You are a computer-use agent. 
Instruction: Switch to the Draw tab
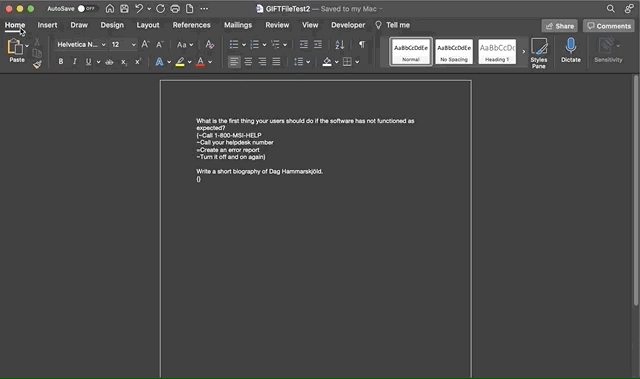click(x=79, y=25)
